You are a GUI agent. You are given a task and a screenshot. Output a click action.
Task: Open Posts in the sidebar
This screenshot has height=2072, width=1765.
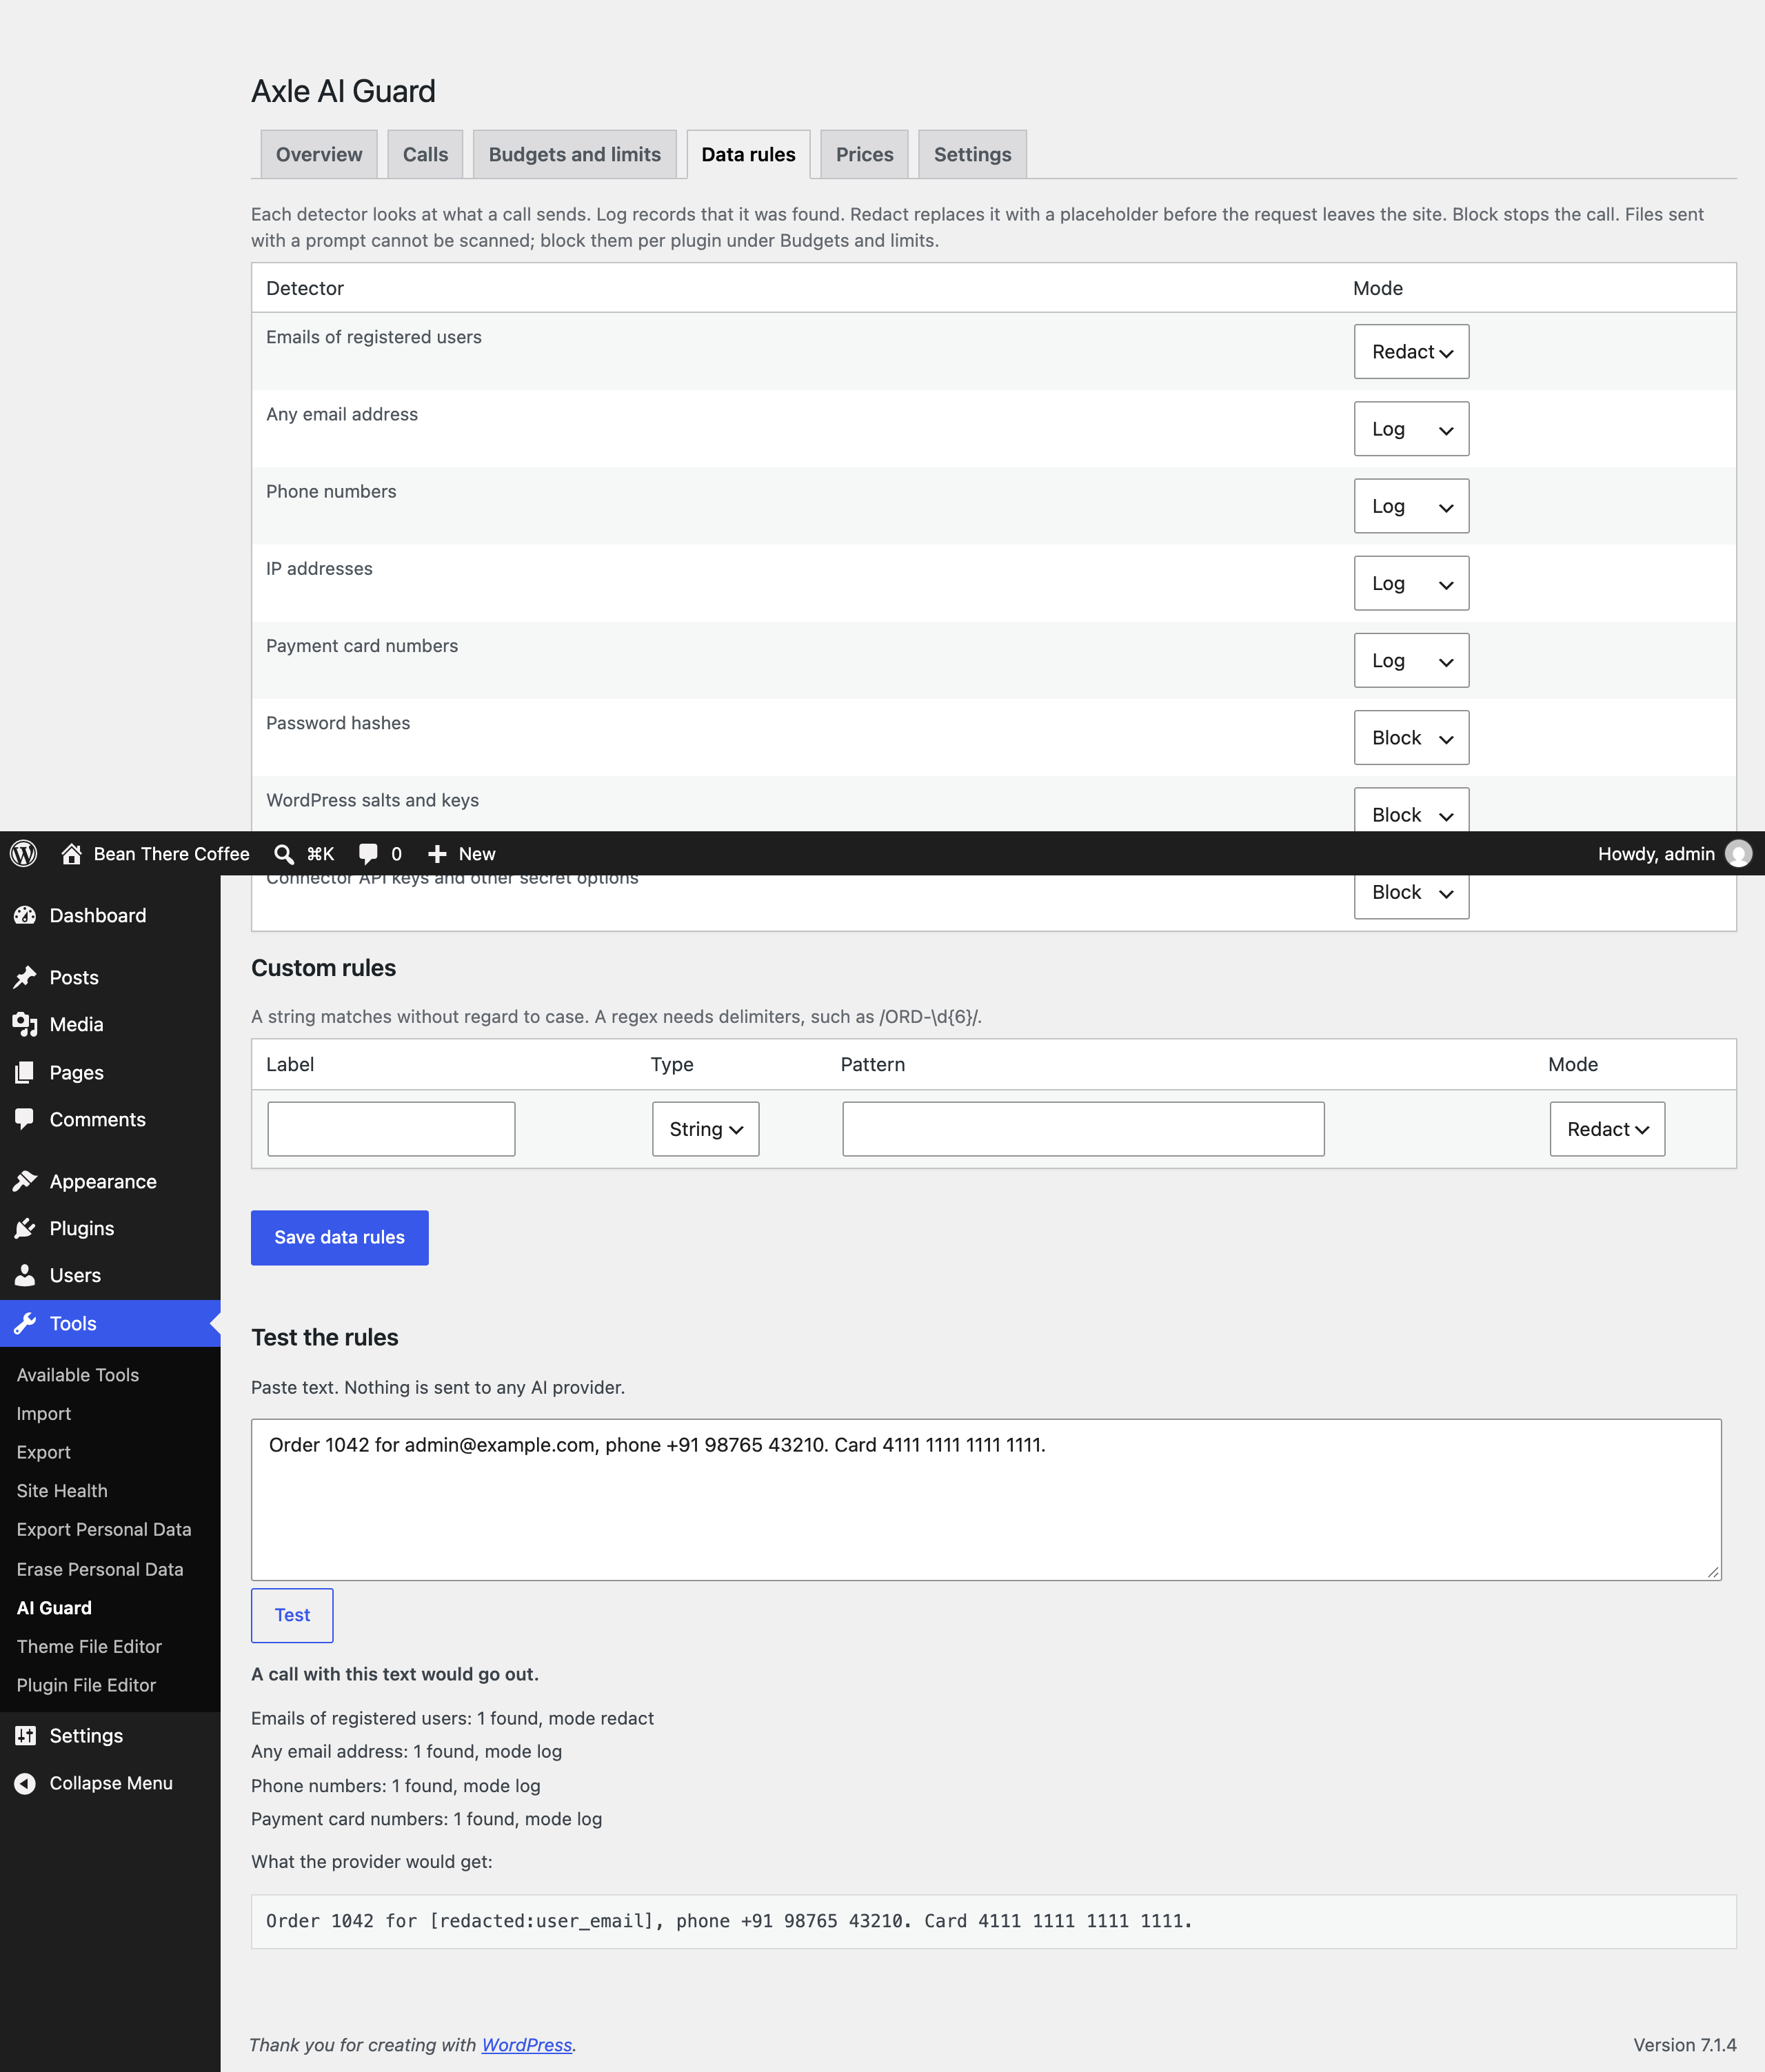click(110, 977)
